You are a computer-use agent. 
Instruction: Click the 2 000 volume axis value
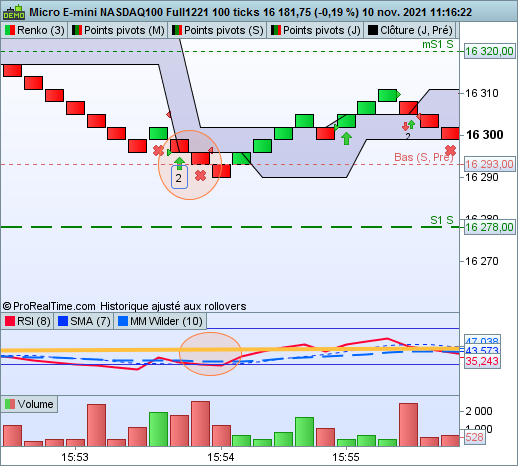click(478, 411)
